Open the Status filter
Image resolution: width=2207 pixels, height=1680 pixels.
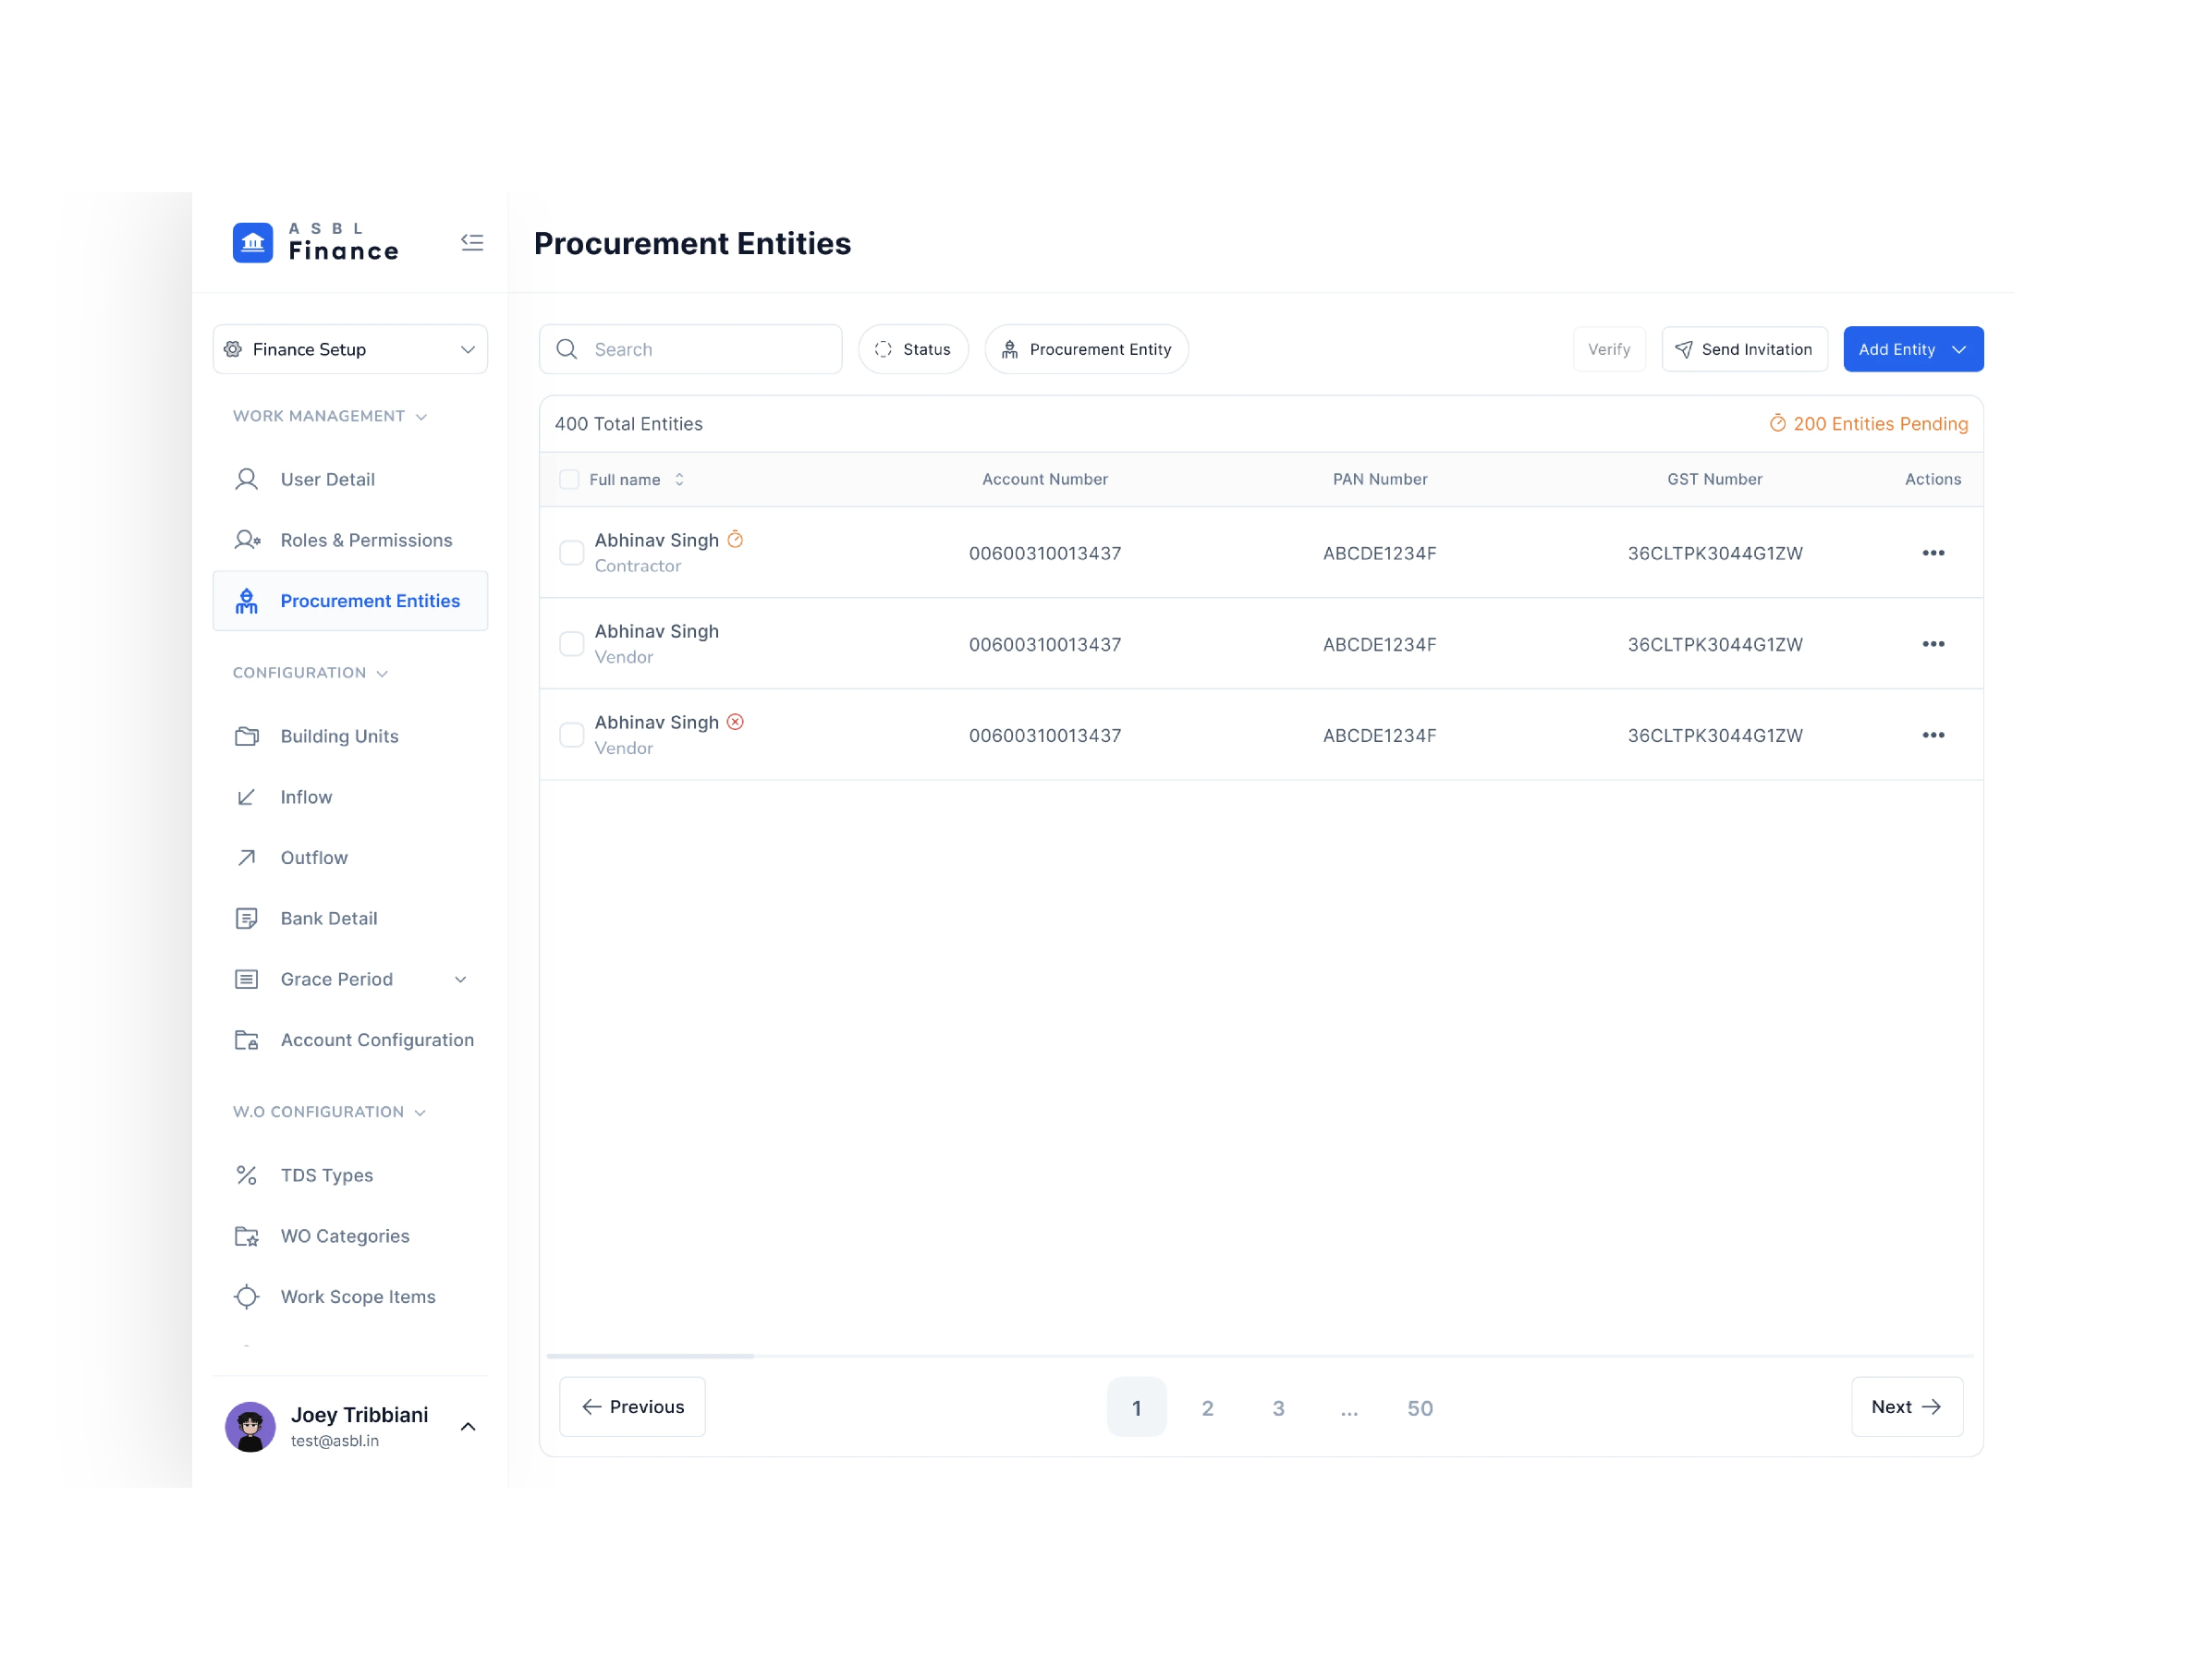coord(912,349)
